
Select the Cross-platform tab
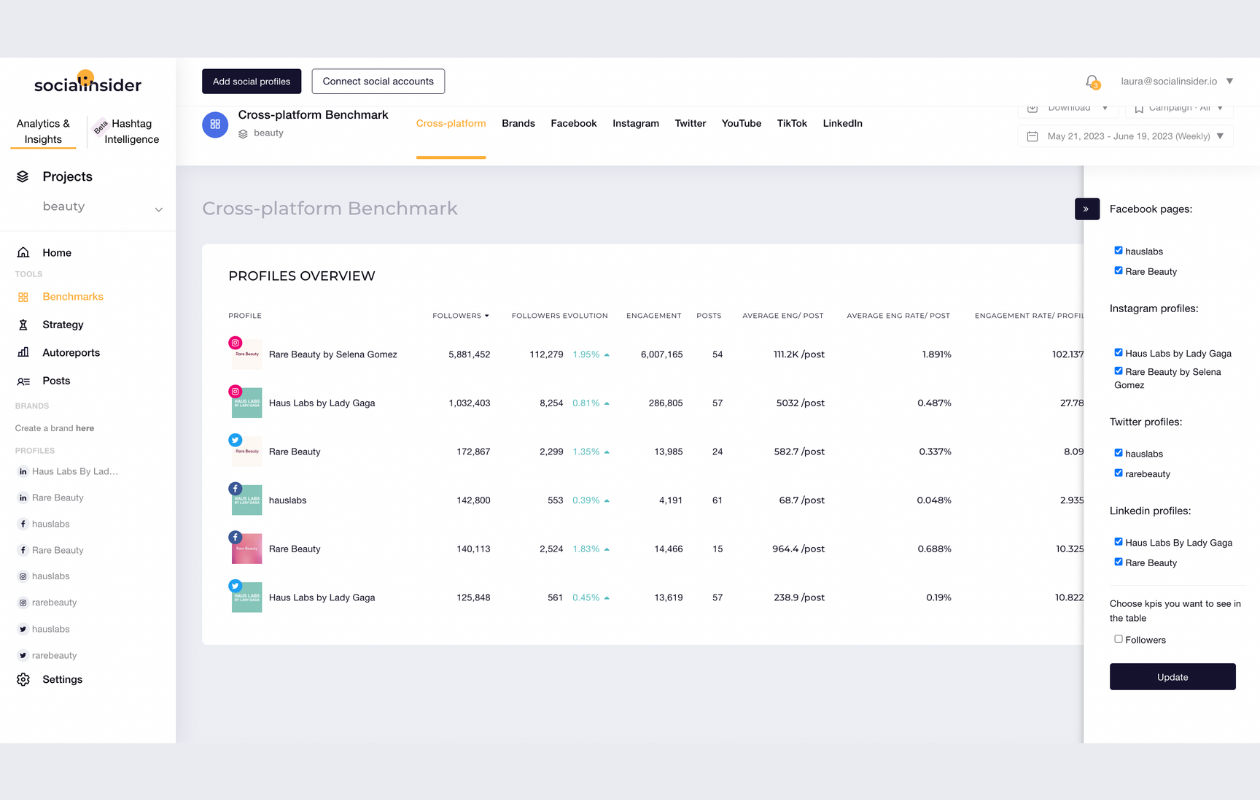[451, 124]
